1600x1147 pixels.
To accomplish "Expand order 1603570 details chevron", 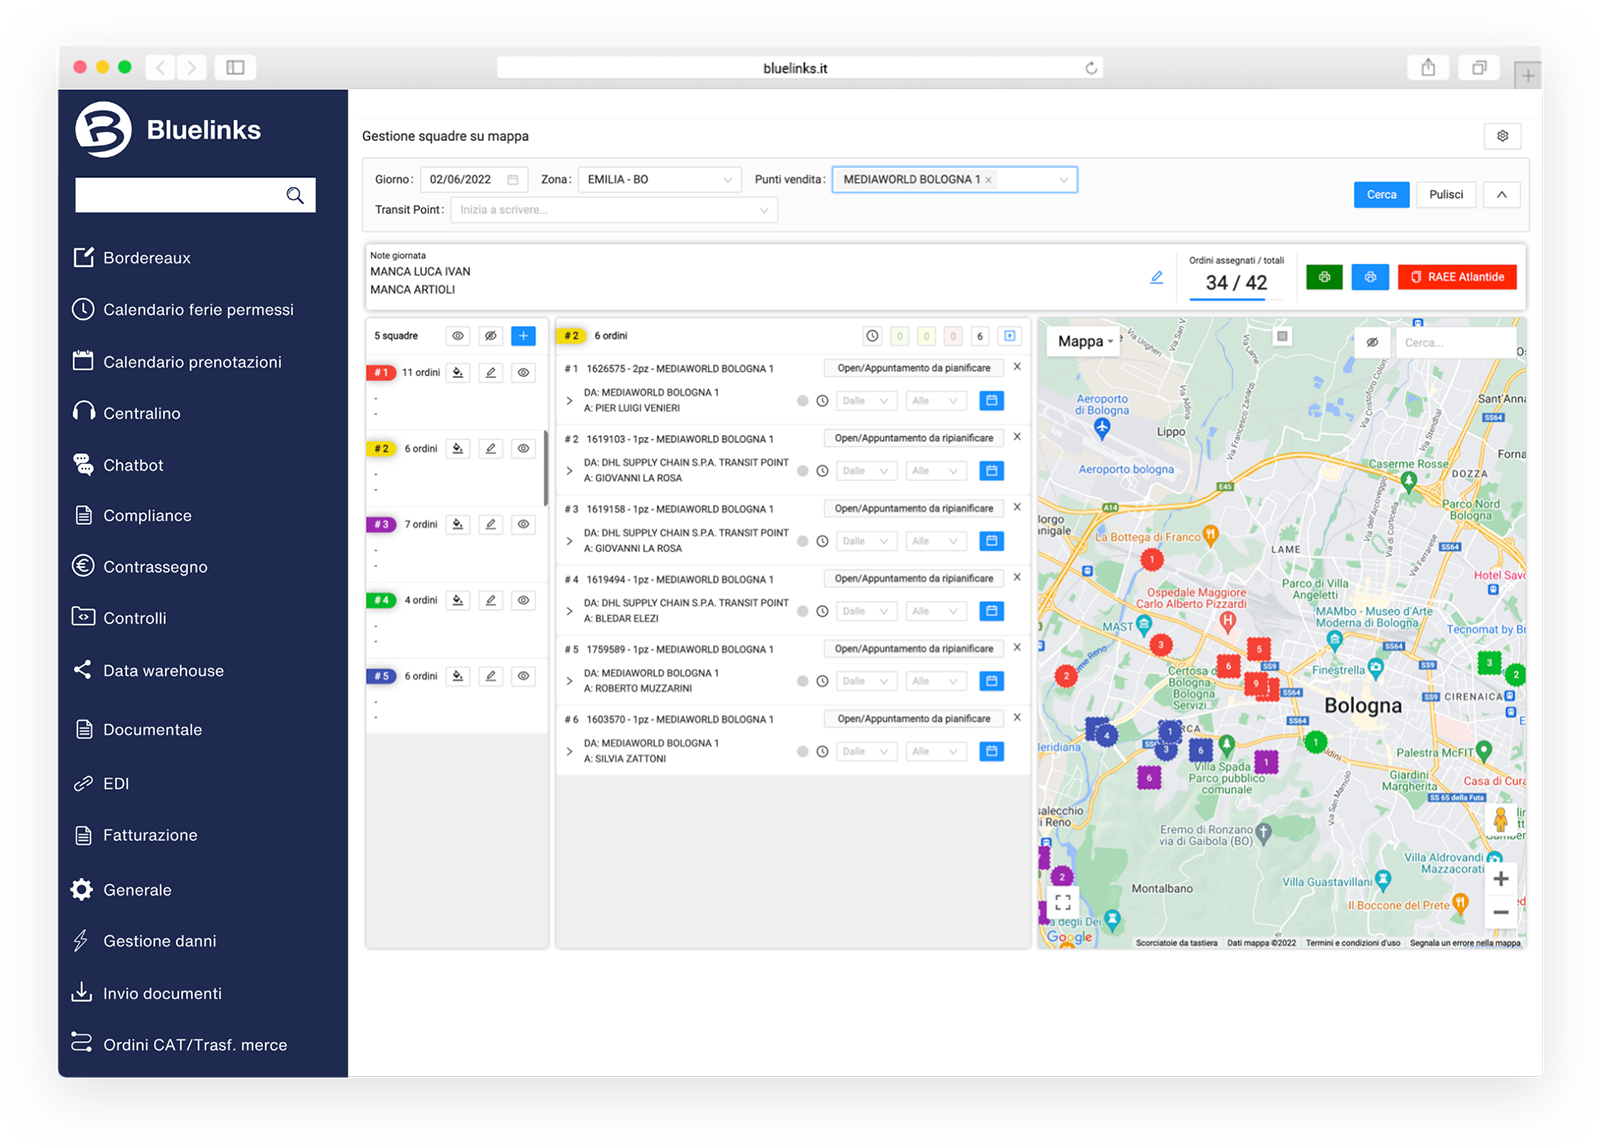I will point(570,751).
